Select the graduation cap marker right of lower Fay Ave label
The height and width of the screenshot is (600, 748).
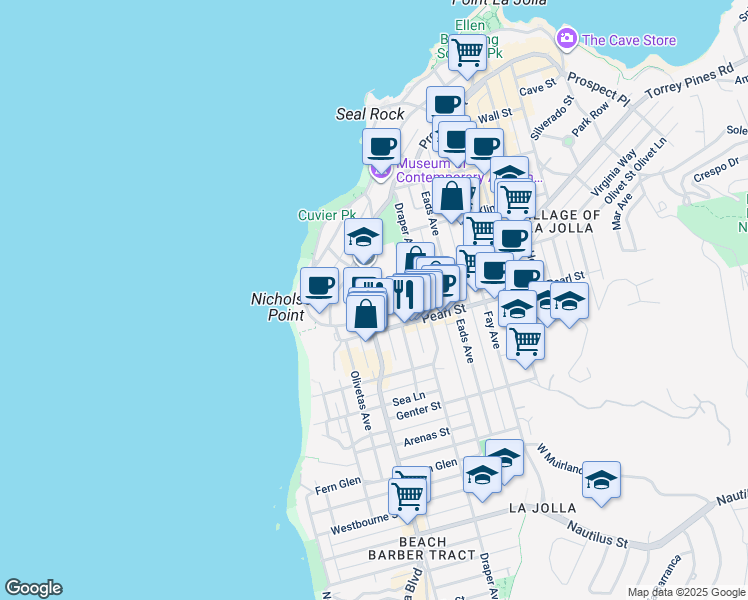(x=517, y=308)
